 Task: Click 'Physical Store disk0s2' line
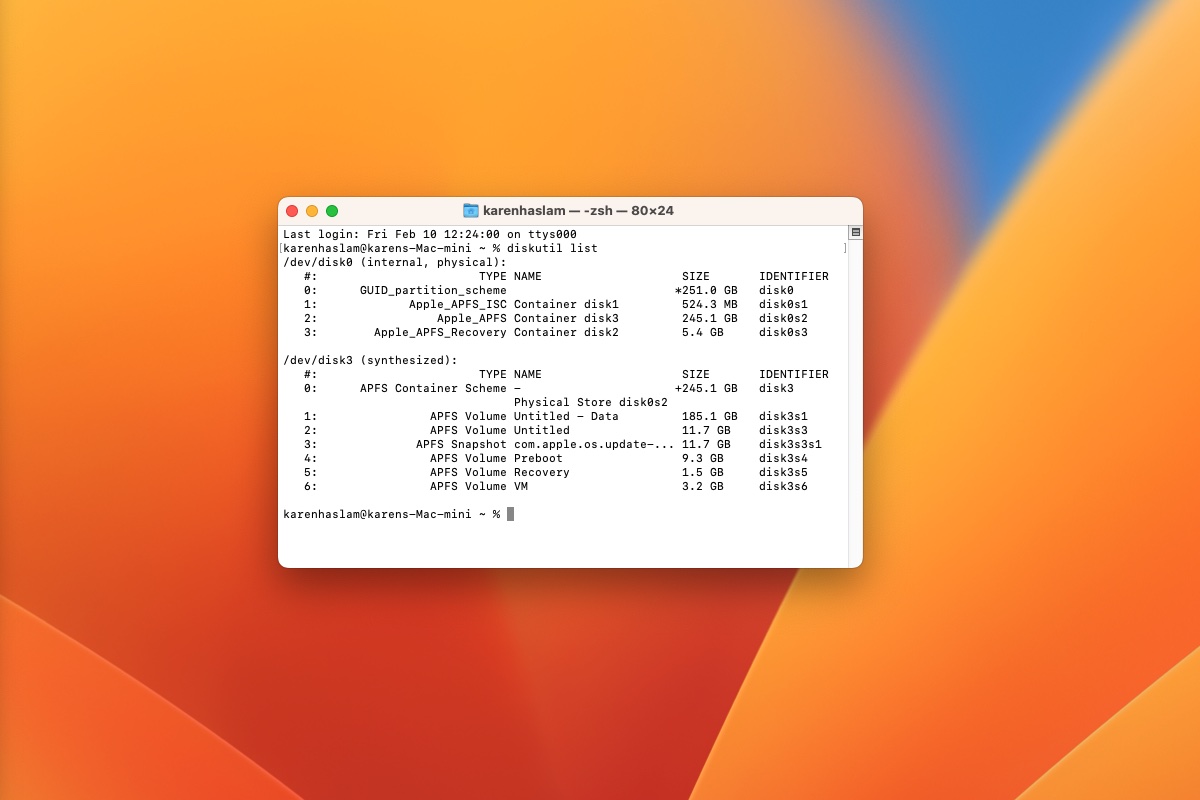pos(591,402)
